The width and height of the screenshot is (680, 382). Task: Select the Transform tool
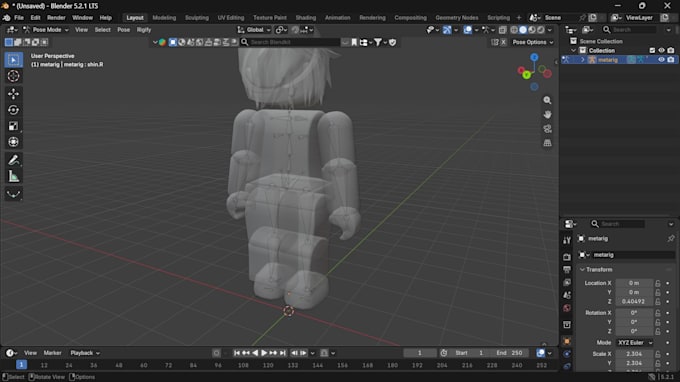coord(13,142)
